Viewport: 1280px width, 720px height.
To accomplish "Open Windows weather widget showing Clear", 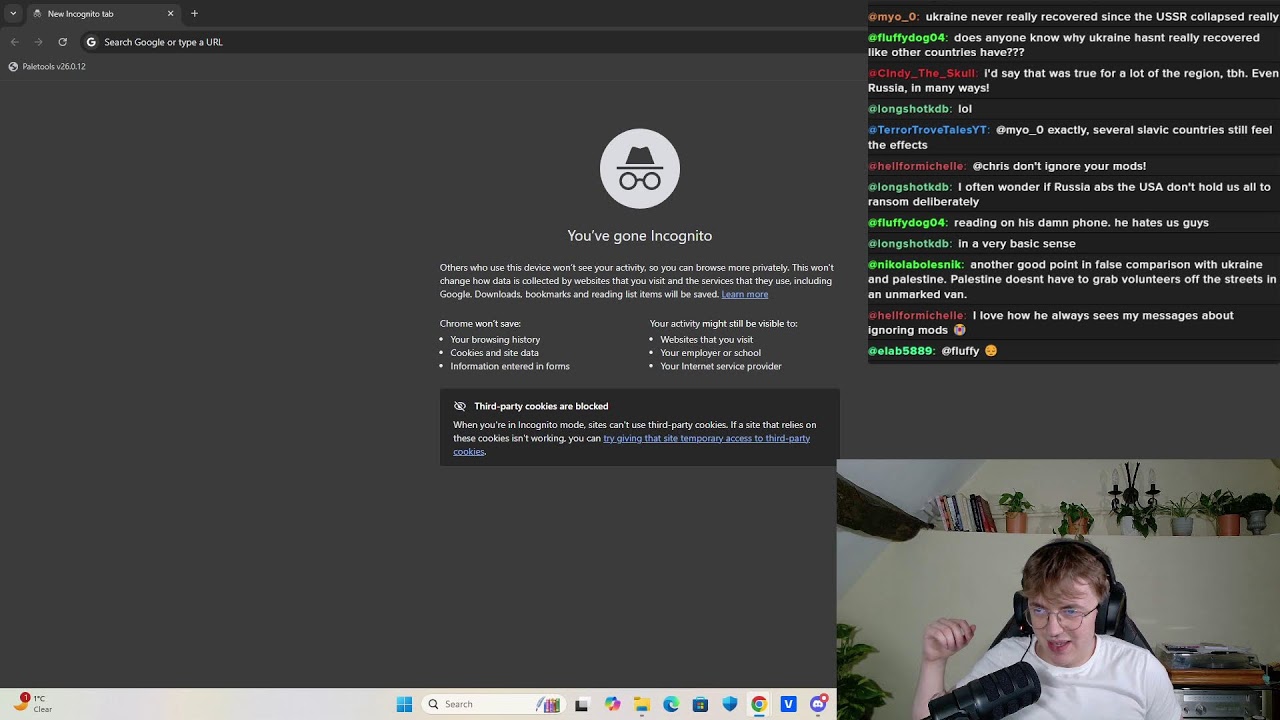I will tap(32, 703).
